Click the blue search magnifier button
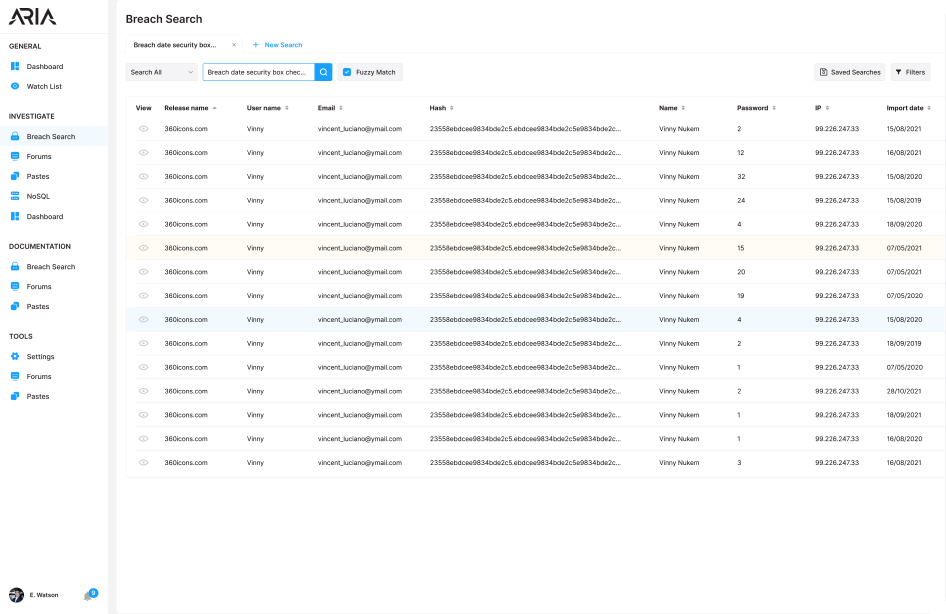The image size is (946, 614). (323, 72)
